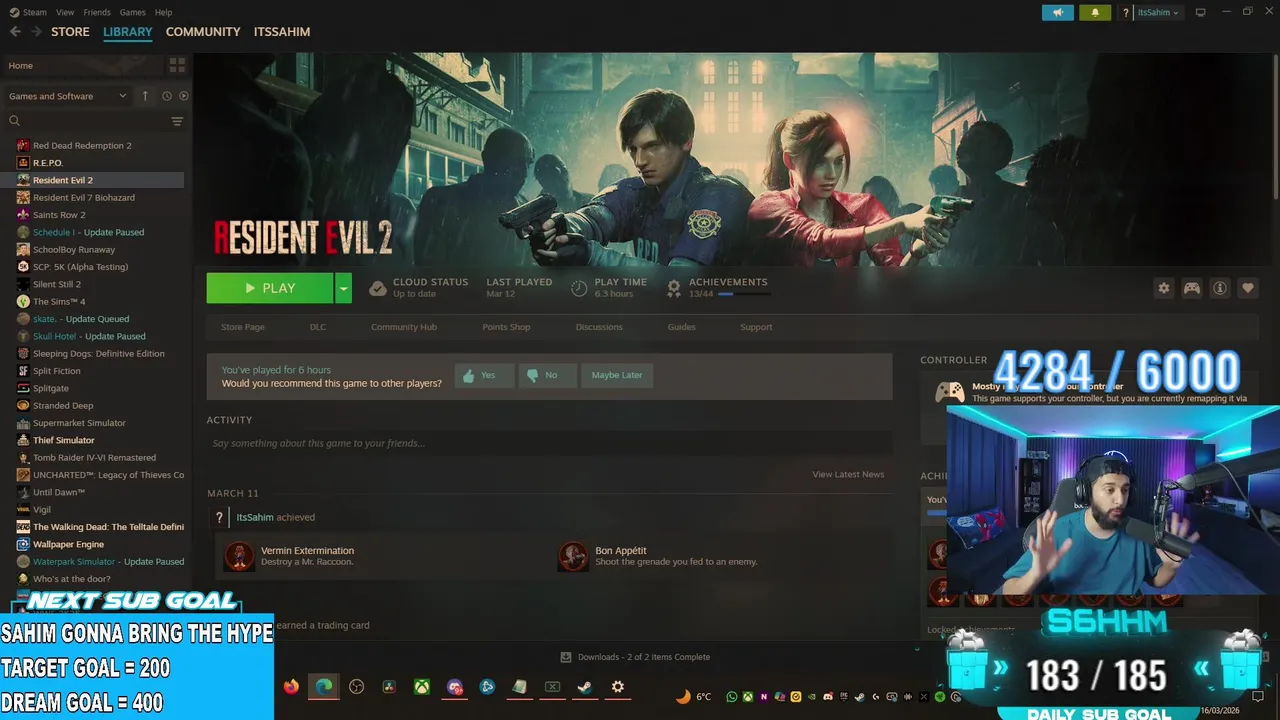
Task: Click the WhatsApp tray icon
Action: [x=732, y=697]
